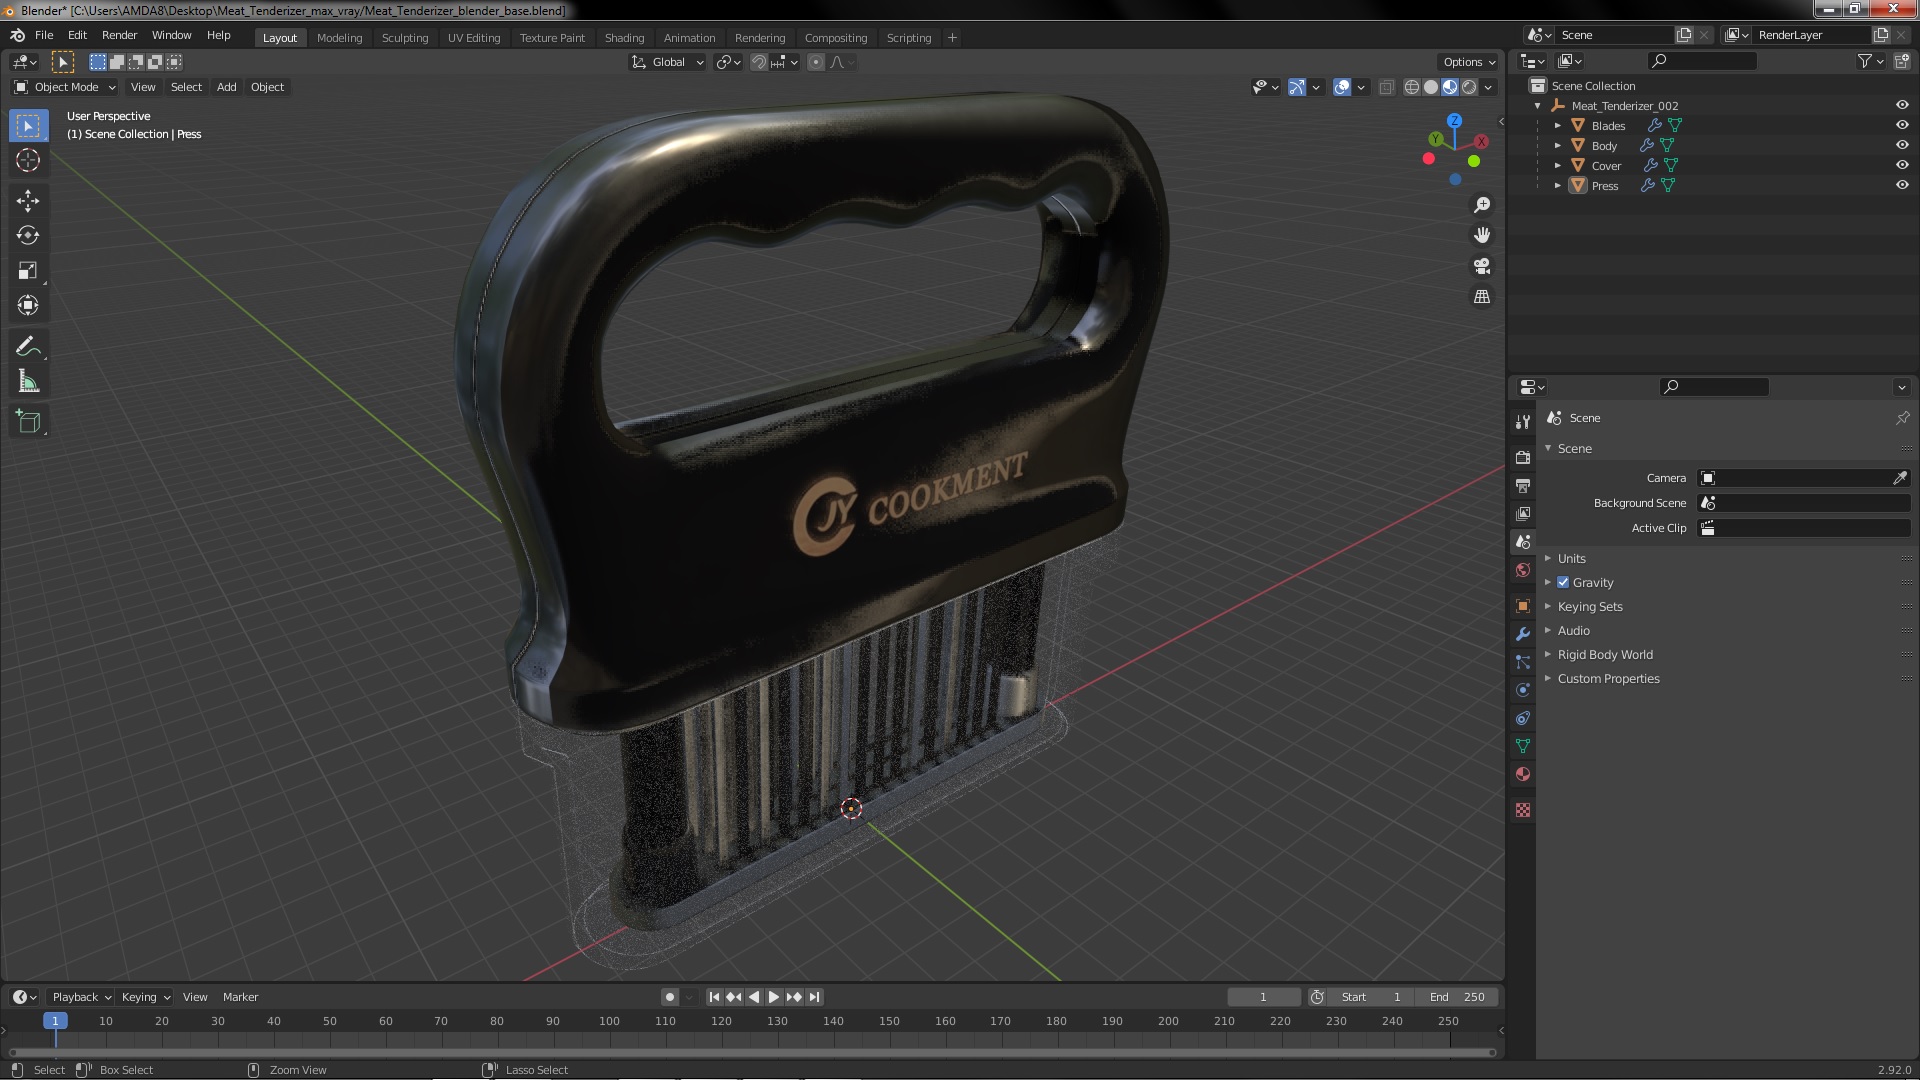The height and width of the screenshot is (1080, 1920).
Task: Open the Add menu in viewport
Action: click(227, 87)
